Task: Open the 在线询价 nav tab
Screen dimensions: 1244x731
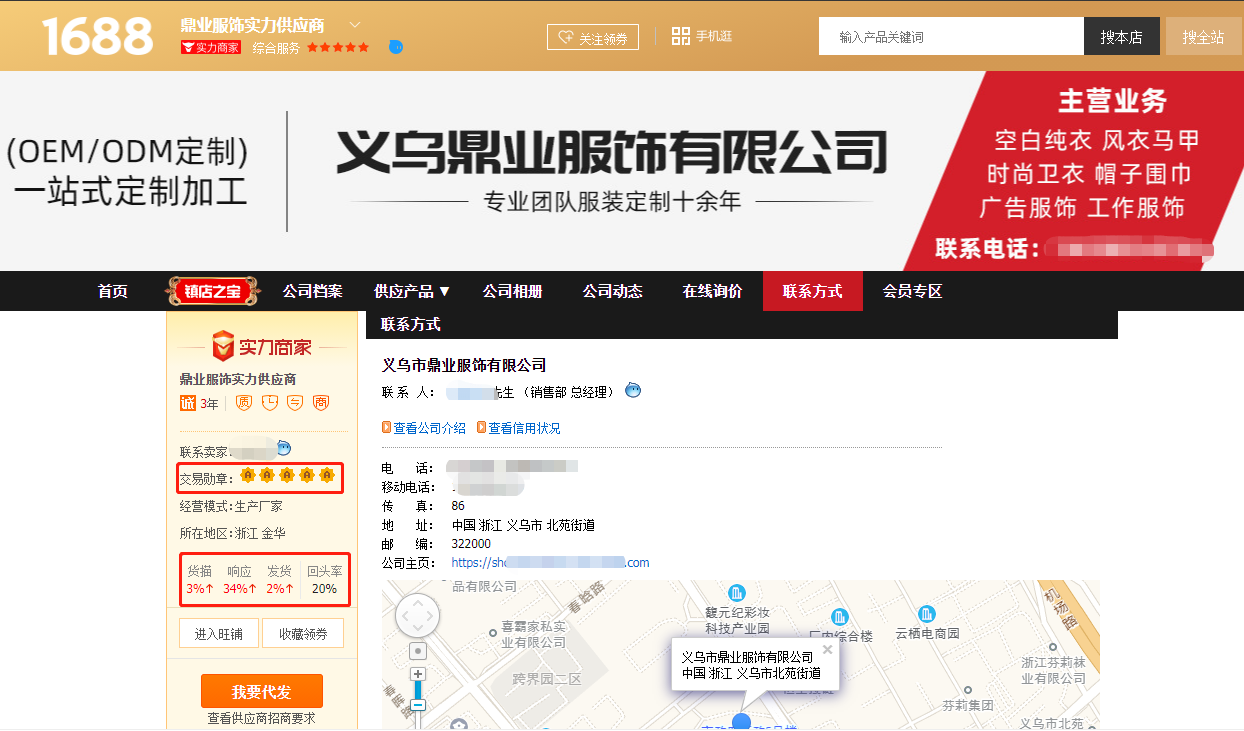Action: point(712,291)
